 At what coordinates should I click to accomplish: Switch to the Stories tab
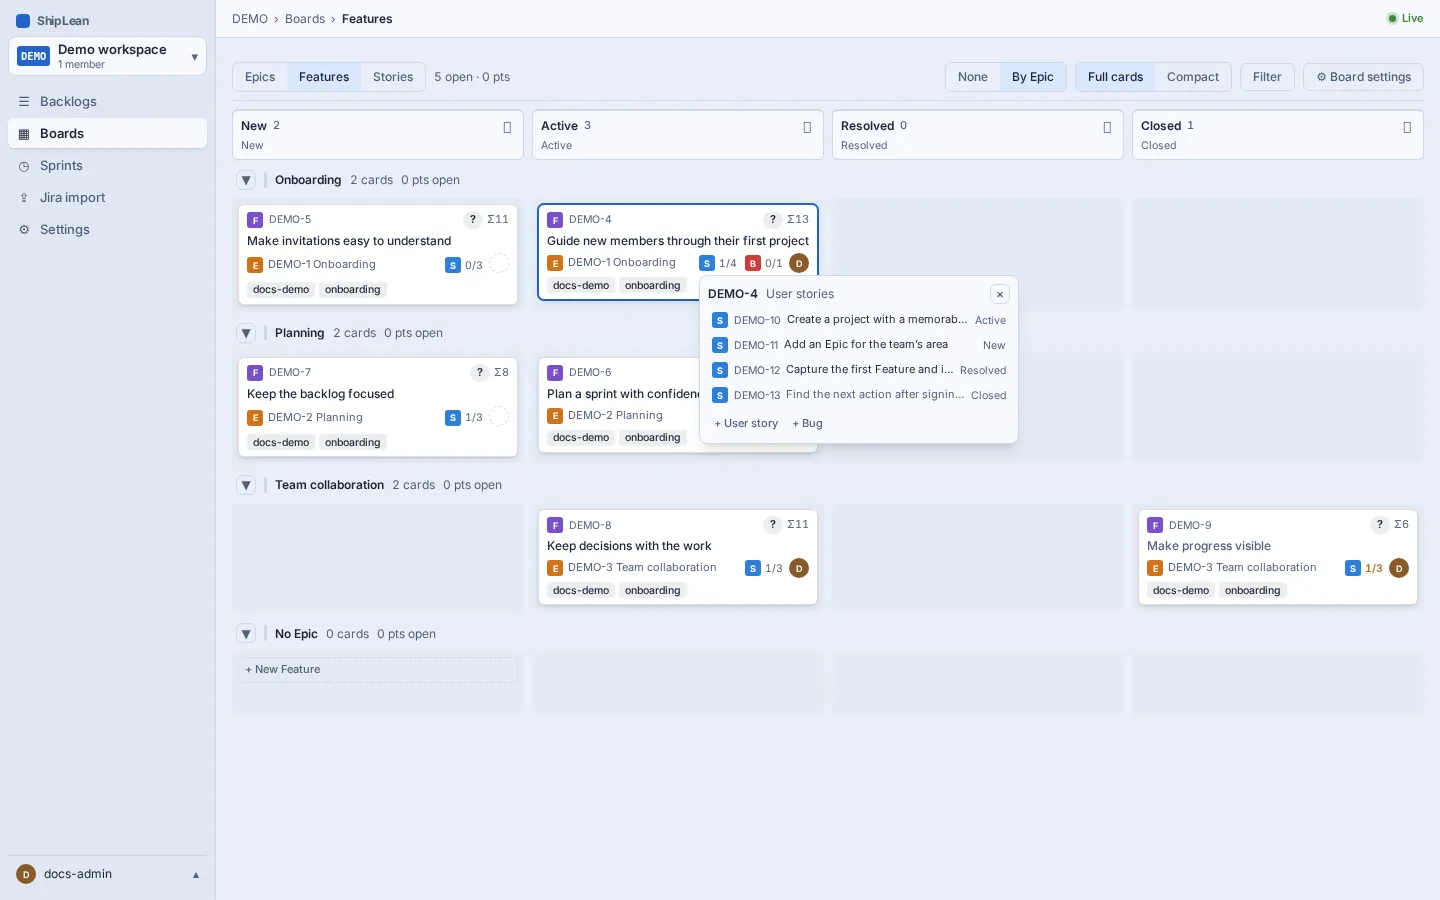click(393, 77)
